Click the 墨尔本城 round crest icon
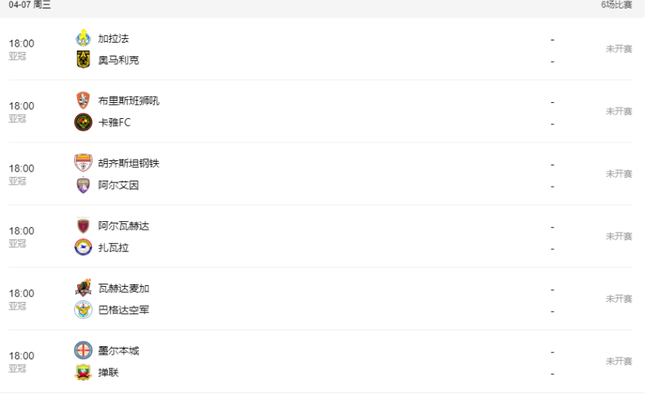 click(83, 351)
